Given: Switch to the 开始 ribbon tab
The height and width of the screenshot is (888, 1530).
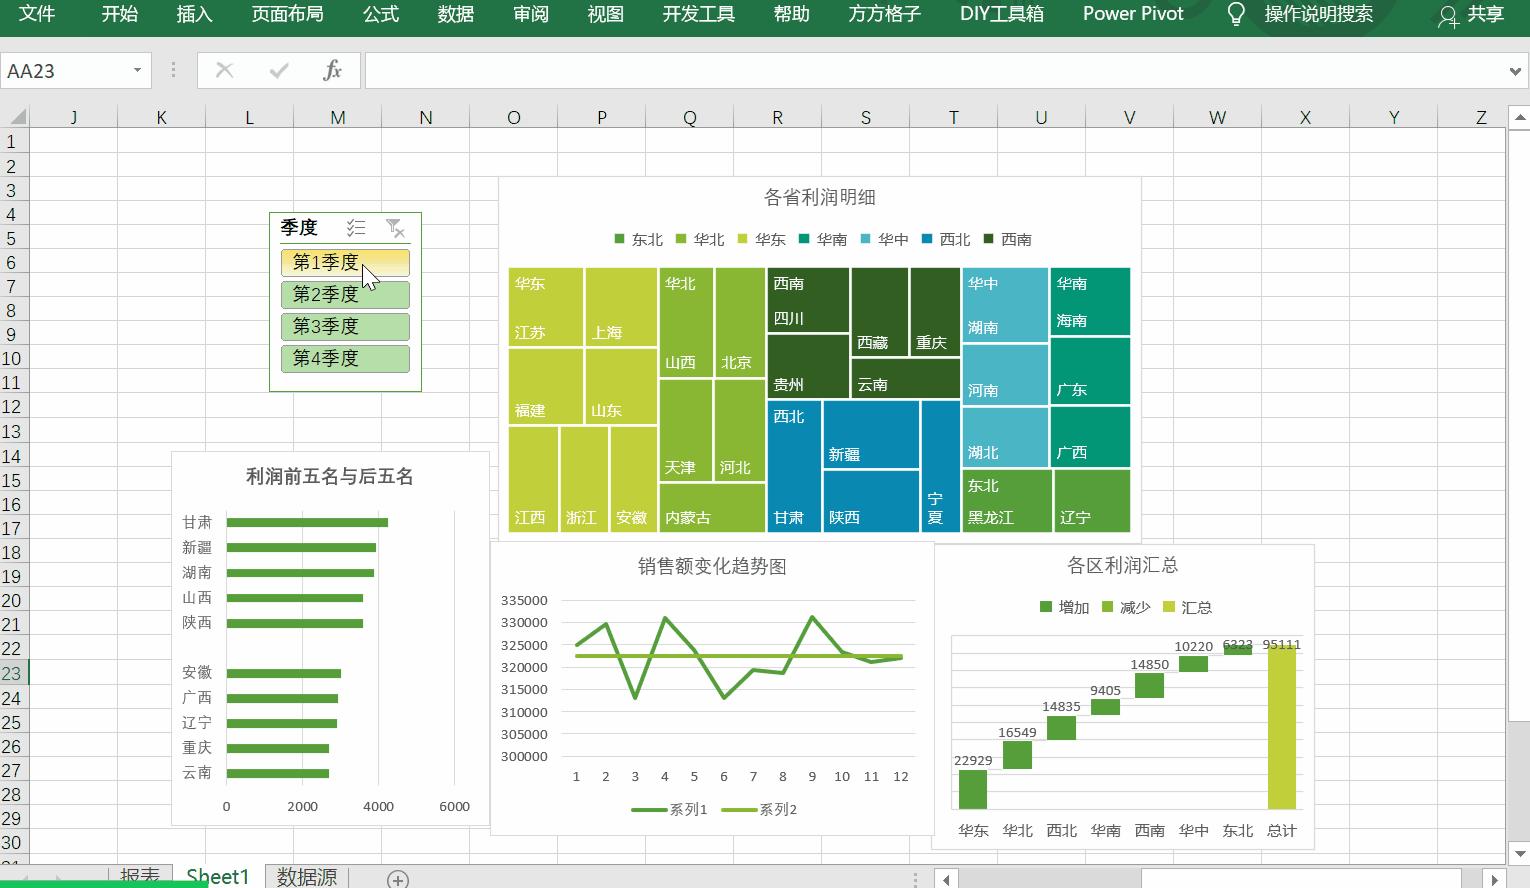Looking at the screenshot, I should click(120, 14).
